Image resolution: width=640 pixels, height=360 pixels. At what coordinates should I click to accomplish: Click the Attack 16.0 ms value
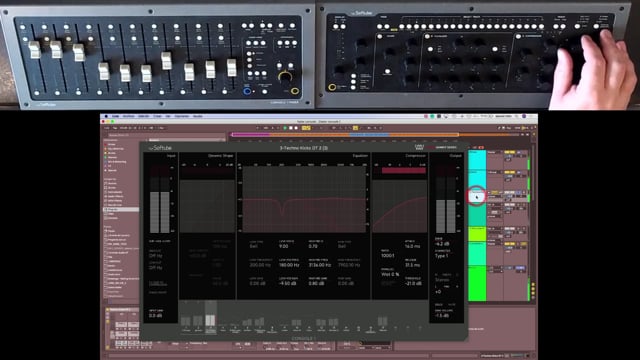pos(412,246)
